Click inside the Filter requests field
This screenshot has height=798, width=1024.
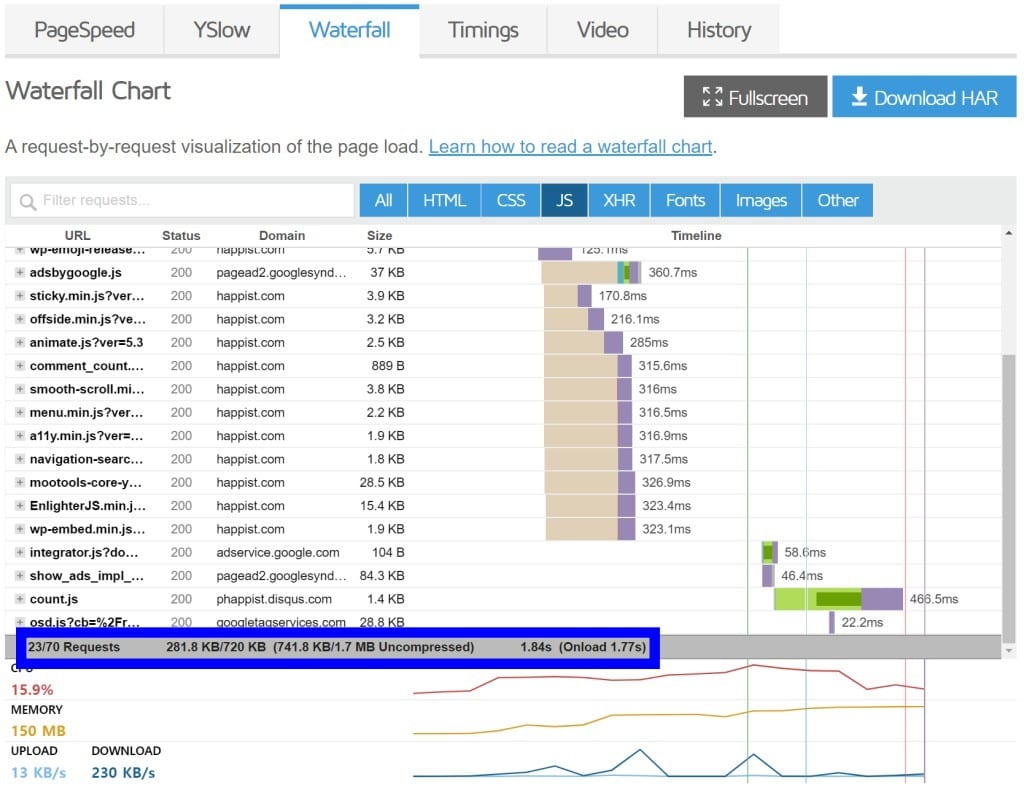coord(190,201)
